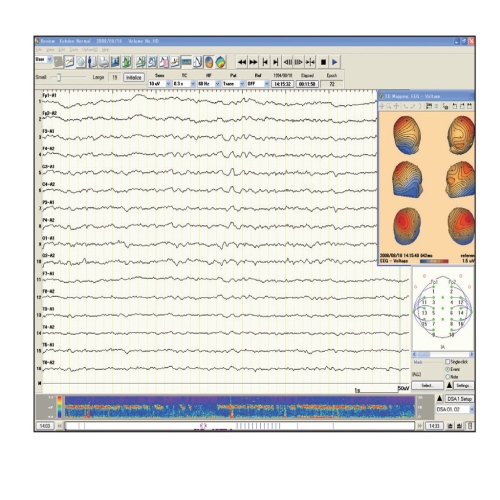Click the left arrow before event timeline
Viewport: 500px width, 500px height.
[x=60, y=426]
